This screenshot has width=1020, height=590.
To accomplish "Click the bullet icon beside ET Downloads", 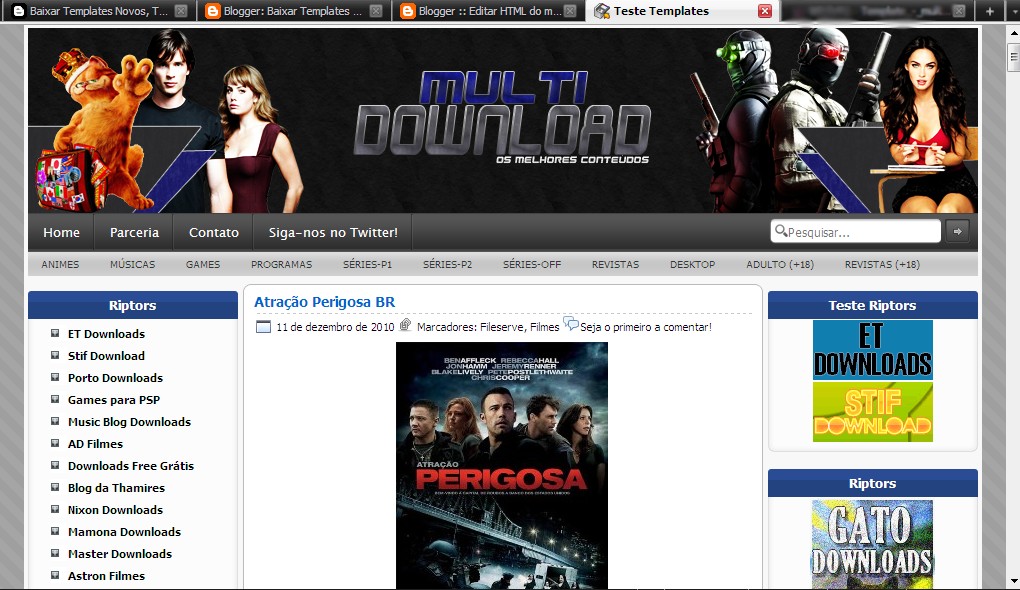I will 55,333.
